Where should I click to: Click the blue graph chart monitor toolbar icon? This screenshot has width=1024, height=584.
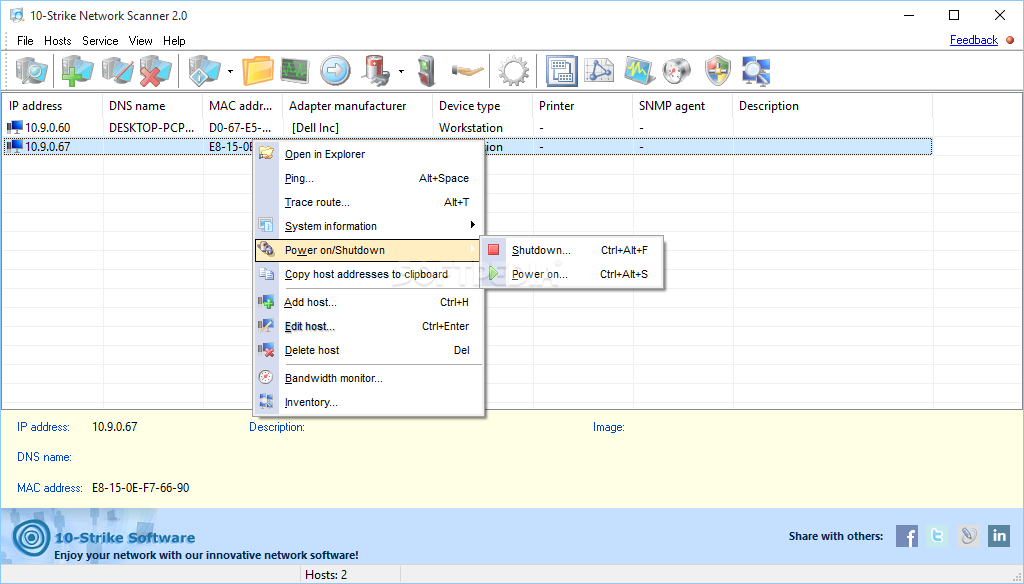[639, 71]
